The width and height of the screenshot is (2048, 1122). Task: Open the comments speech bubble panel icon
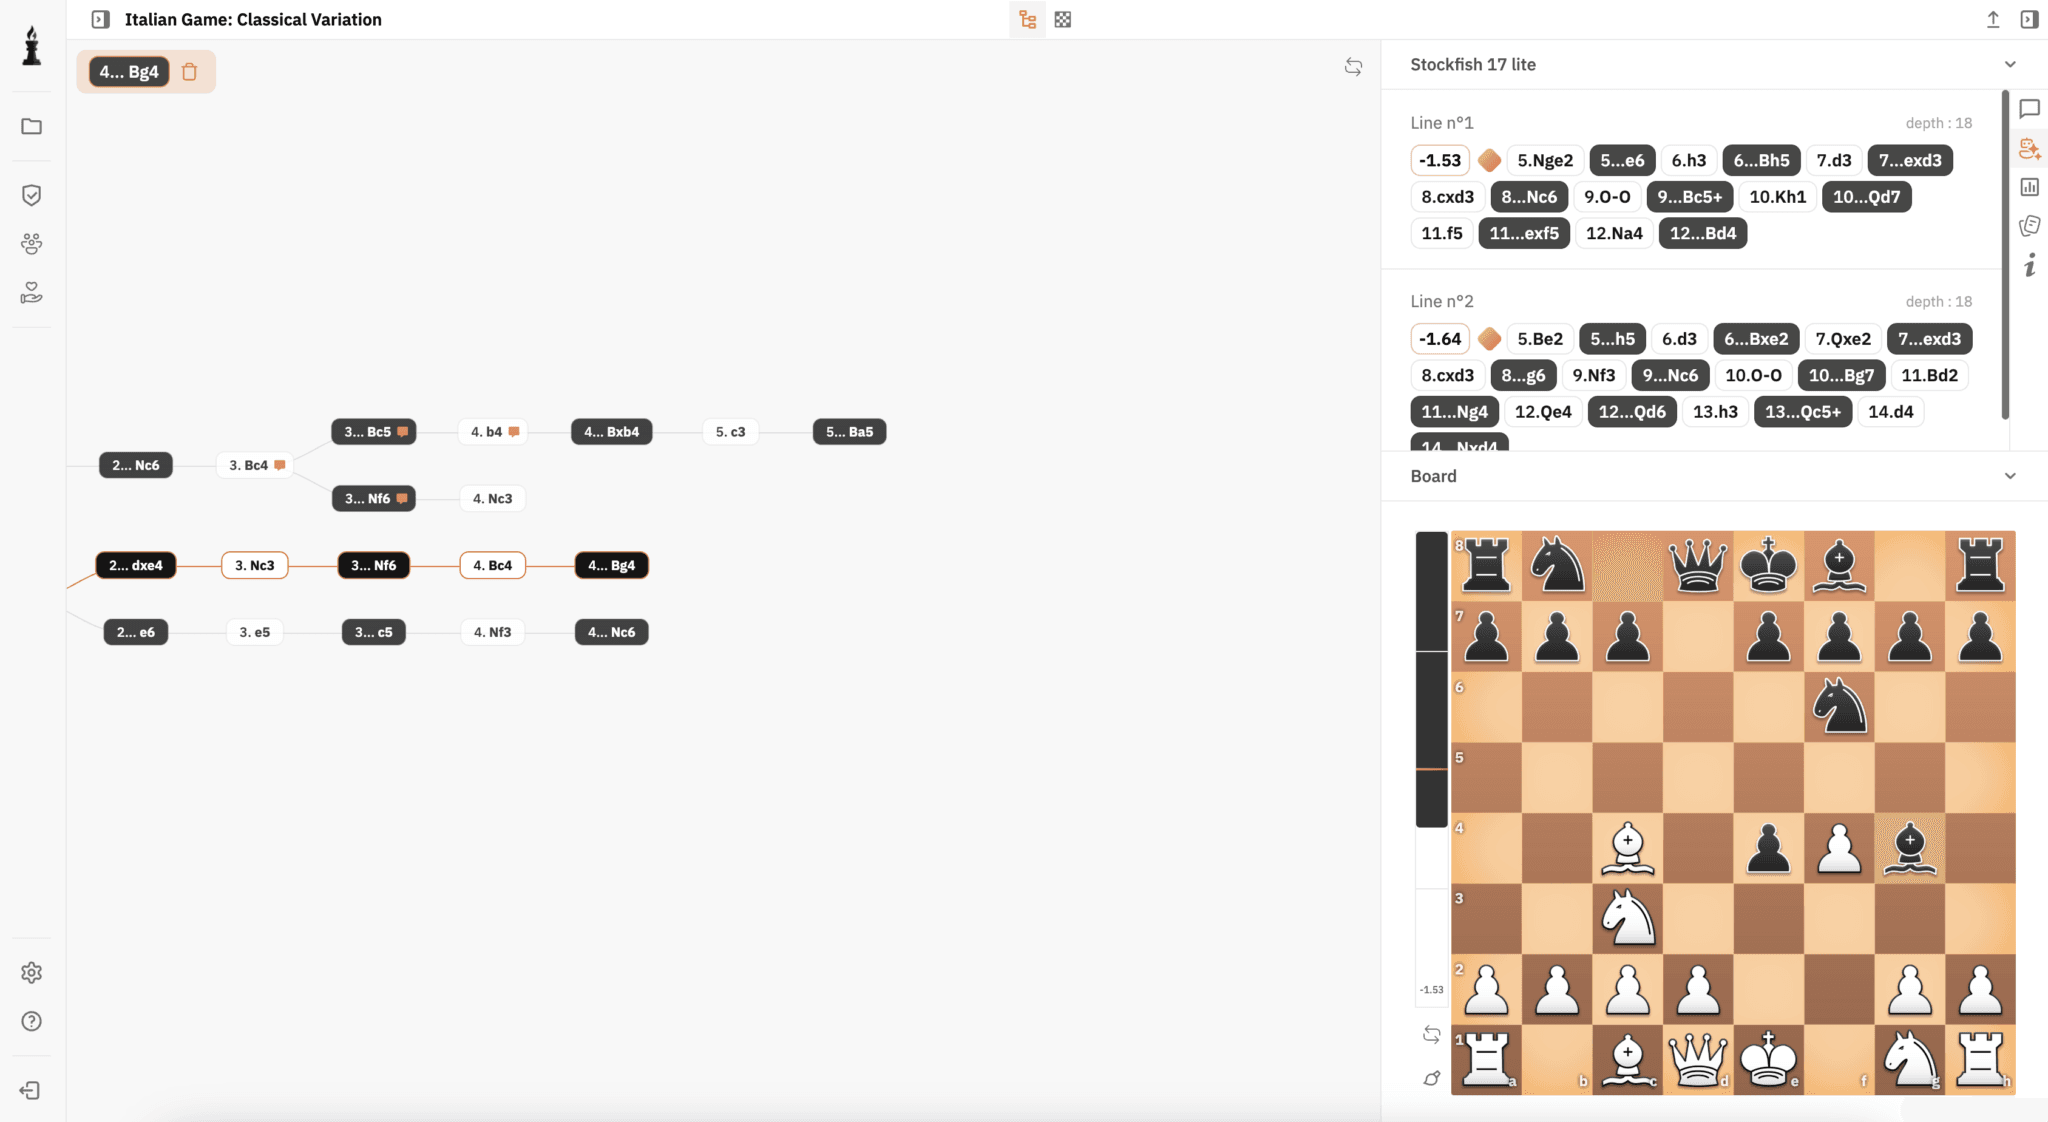(2030, 108)
